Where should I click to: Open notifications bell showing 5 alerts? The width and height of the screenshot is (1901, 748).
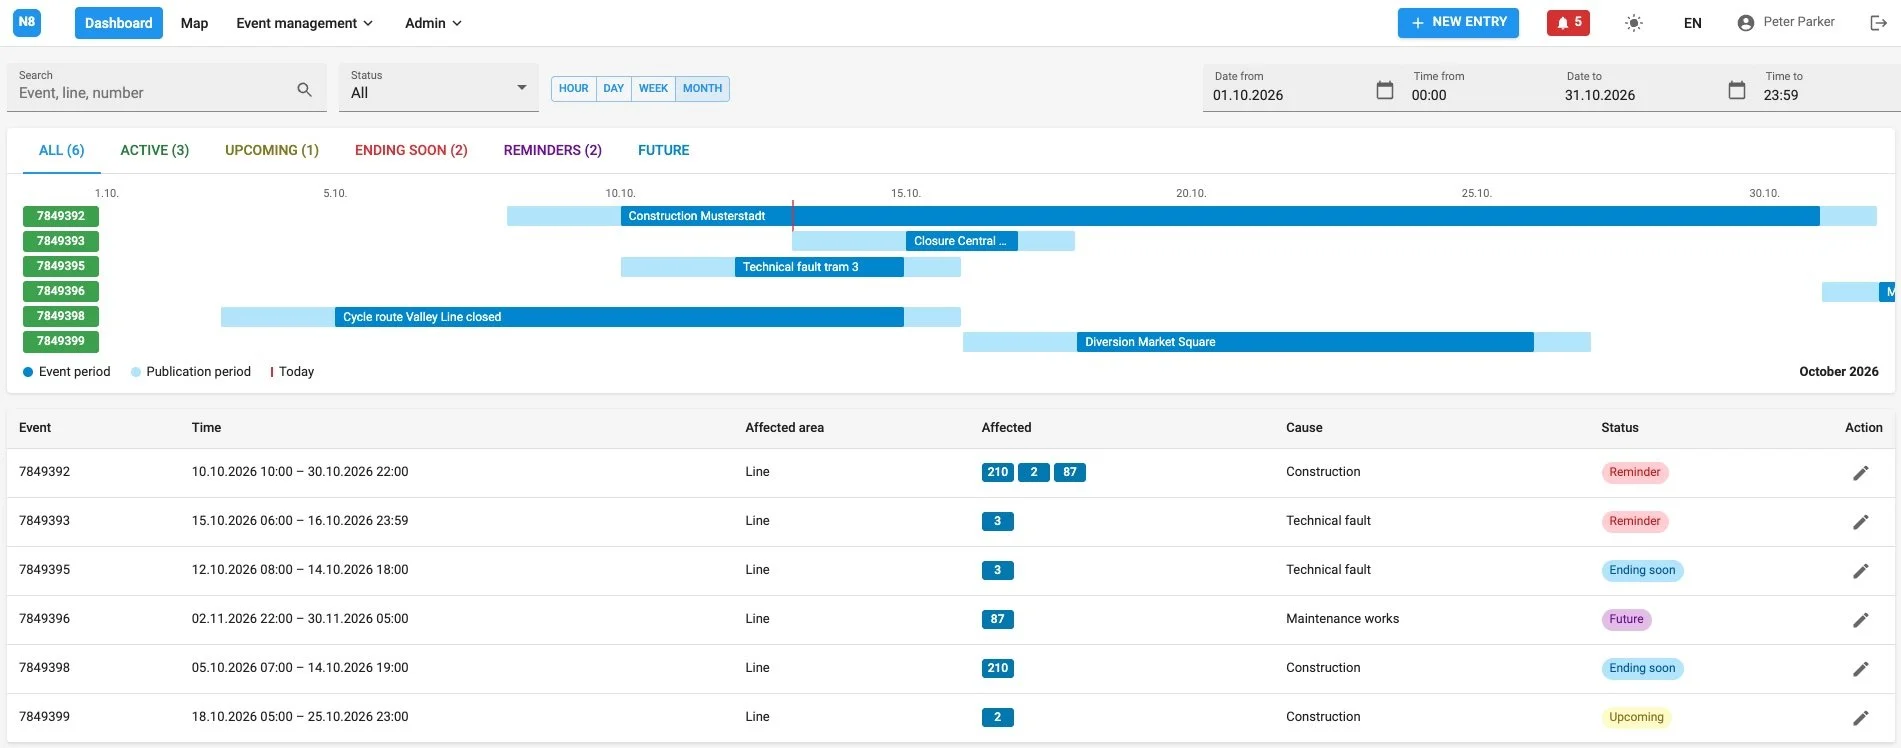[x=1568, y=22]
